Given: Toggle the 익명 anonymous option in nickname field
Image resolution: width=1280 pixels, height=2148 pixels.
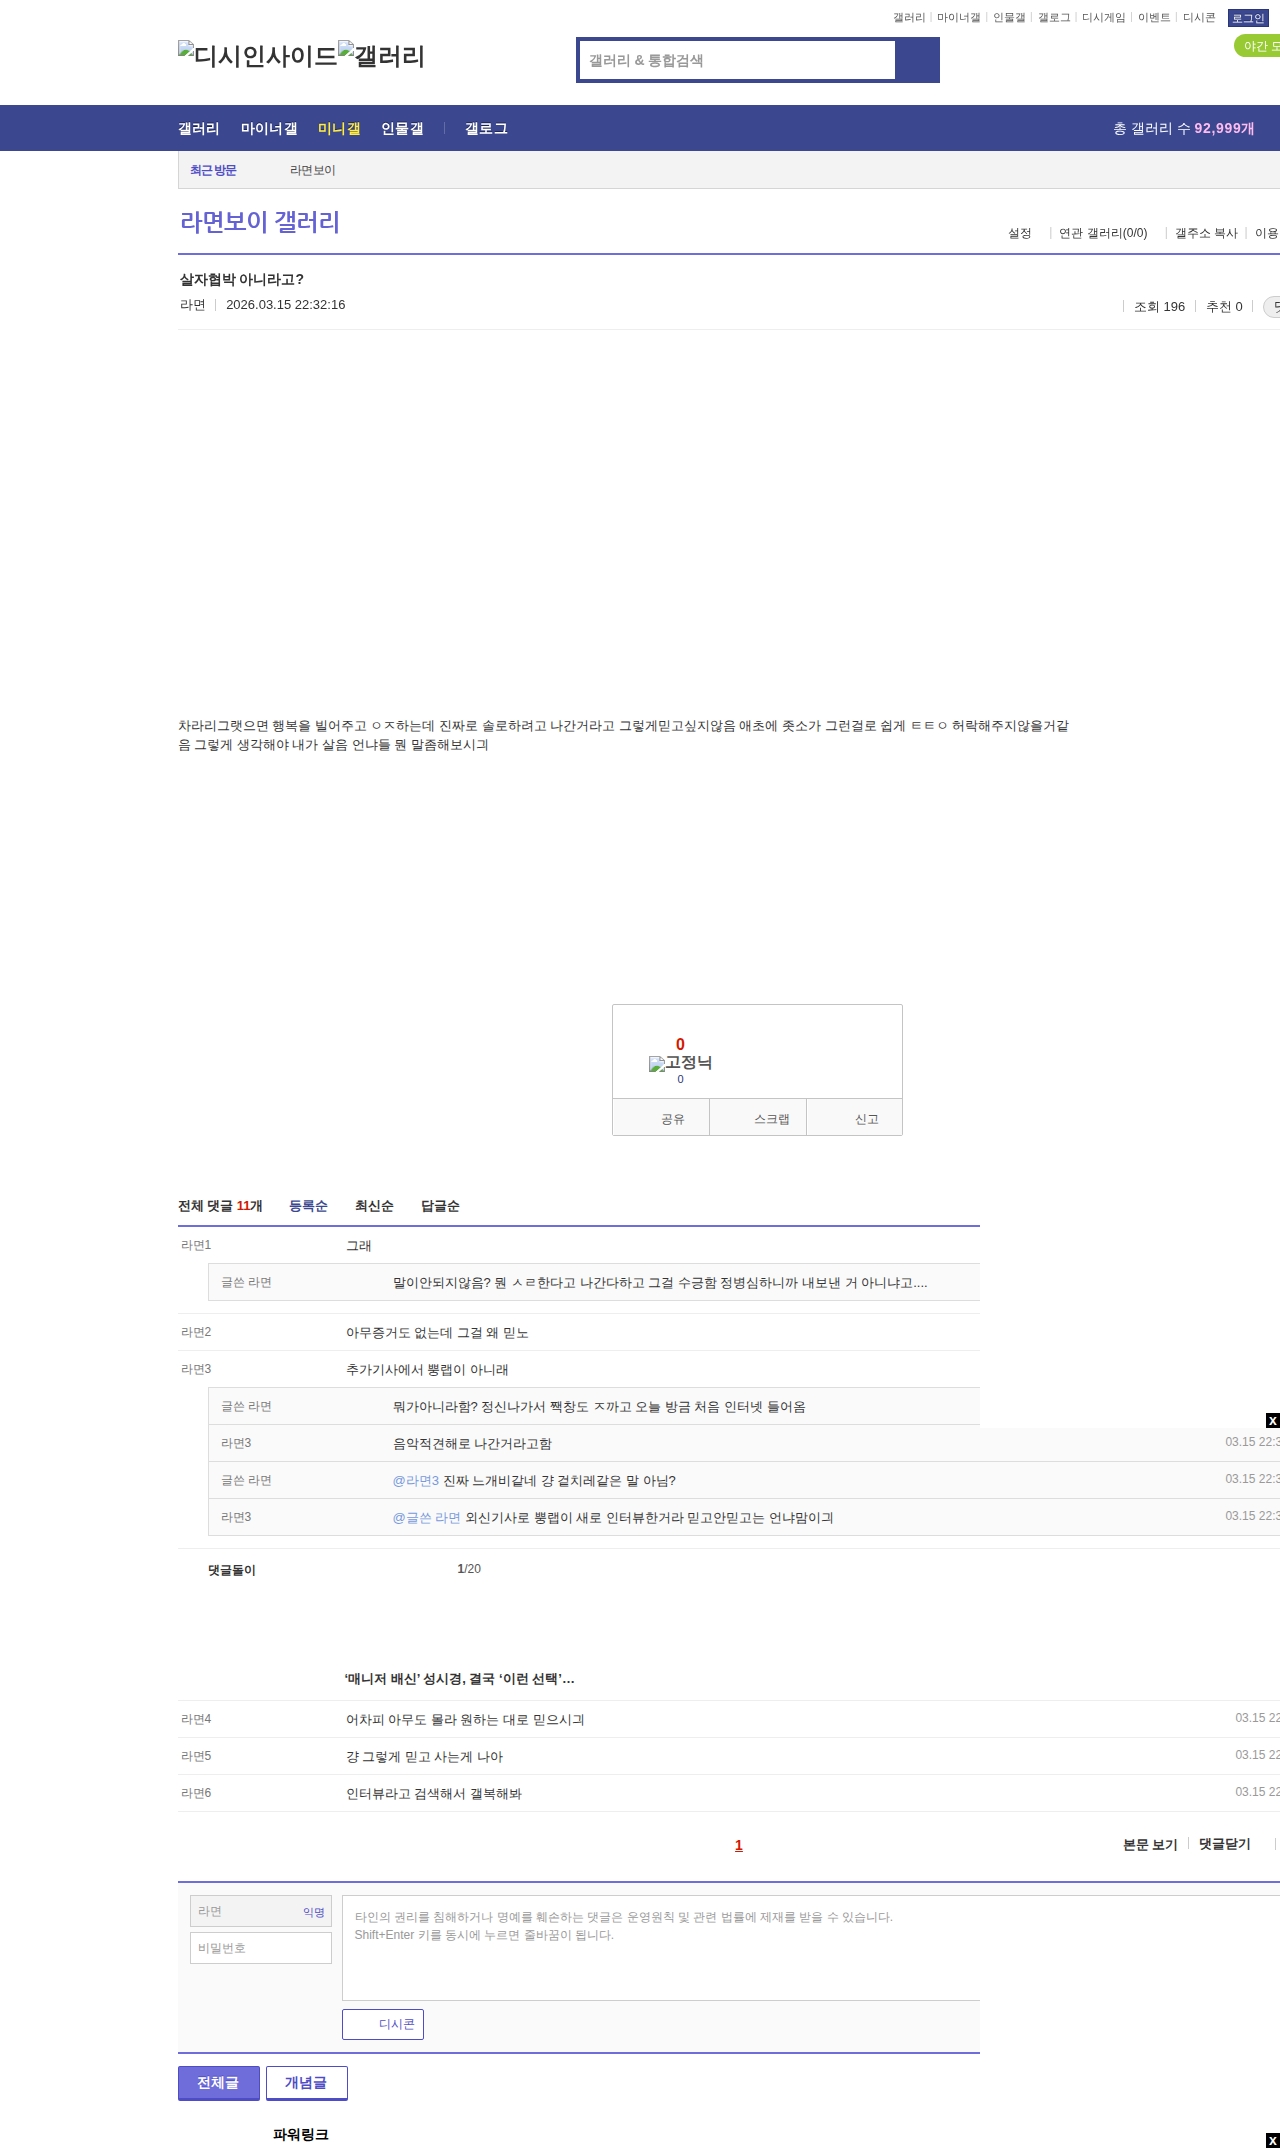Looking at the screenshot, I should pyautogui.click(x=313, y=1911).
